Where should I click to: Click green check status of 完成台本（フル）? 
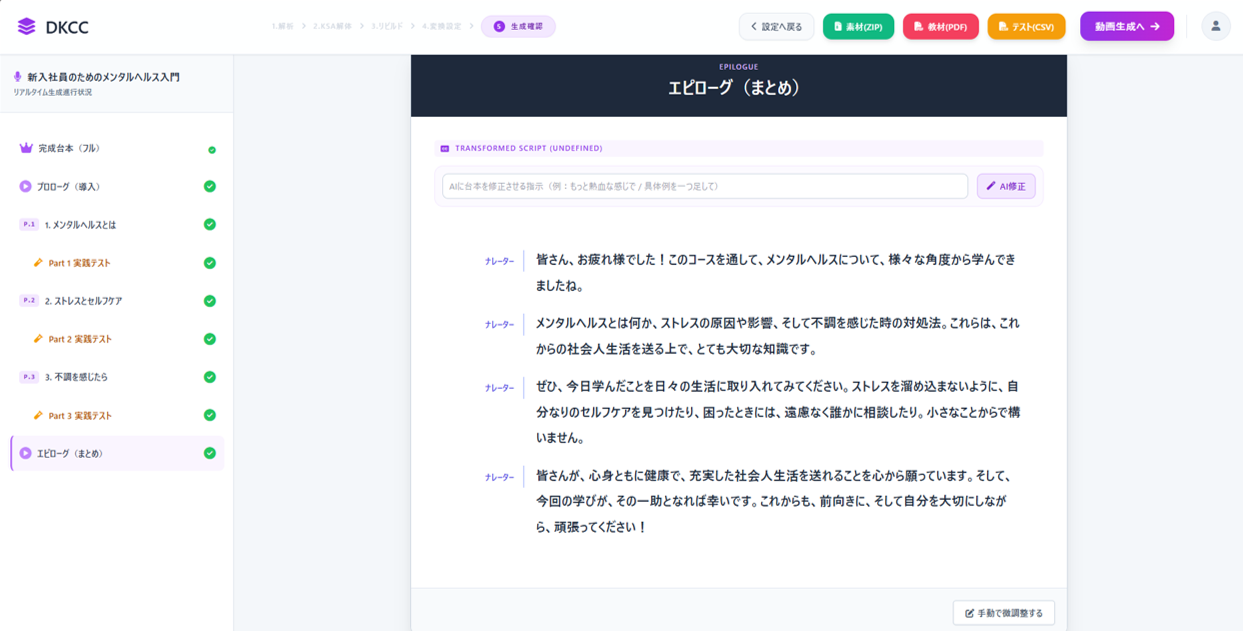(x=212, y=150)
